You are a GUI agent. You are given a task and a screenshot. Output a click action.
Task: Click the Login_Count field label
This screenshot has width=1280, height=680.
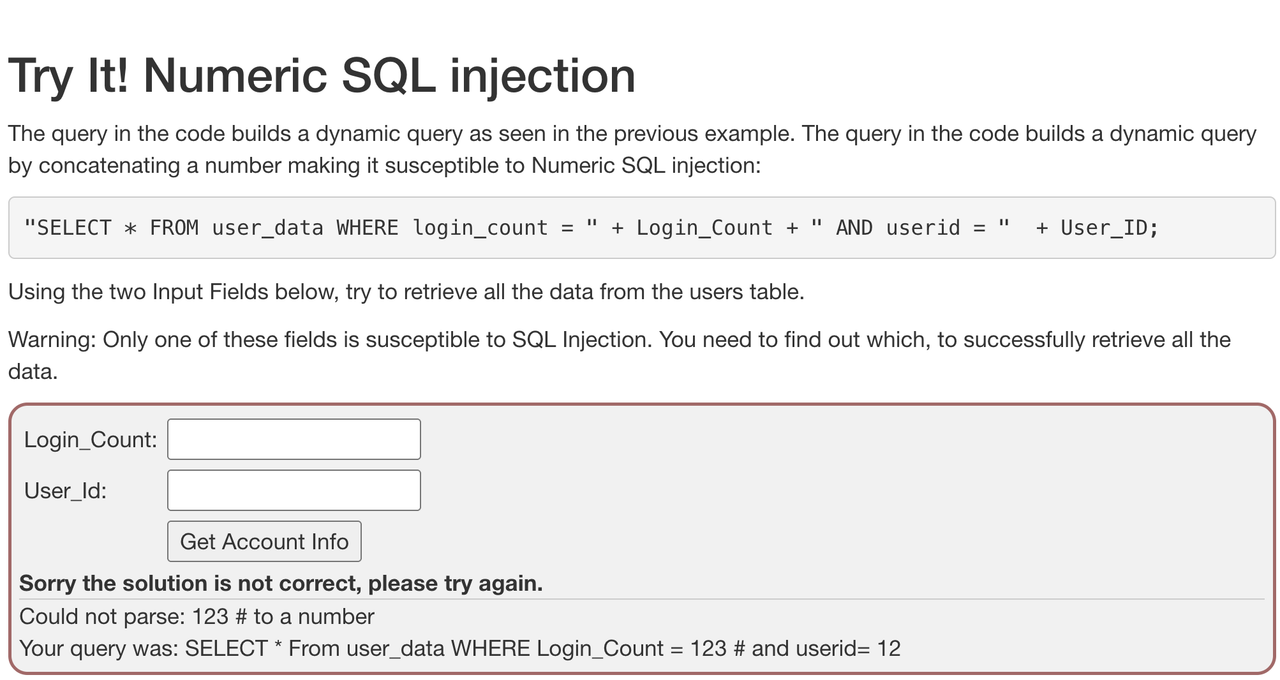click(x=90, y=439)
